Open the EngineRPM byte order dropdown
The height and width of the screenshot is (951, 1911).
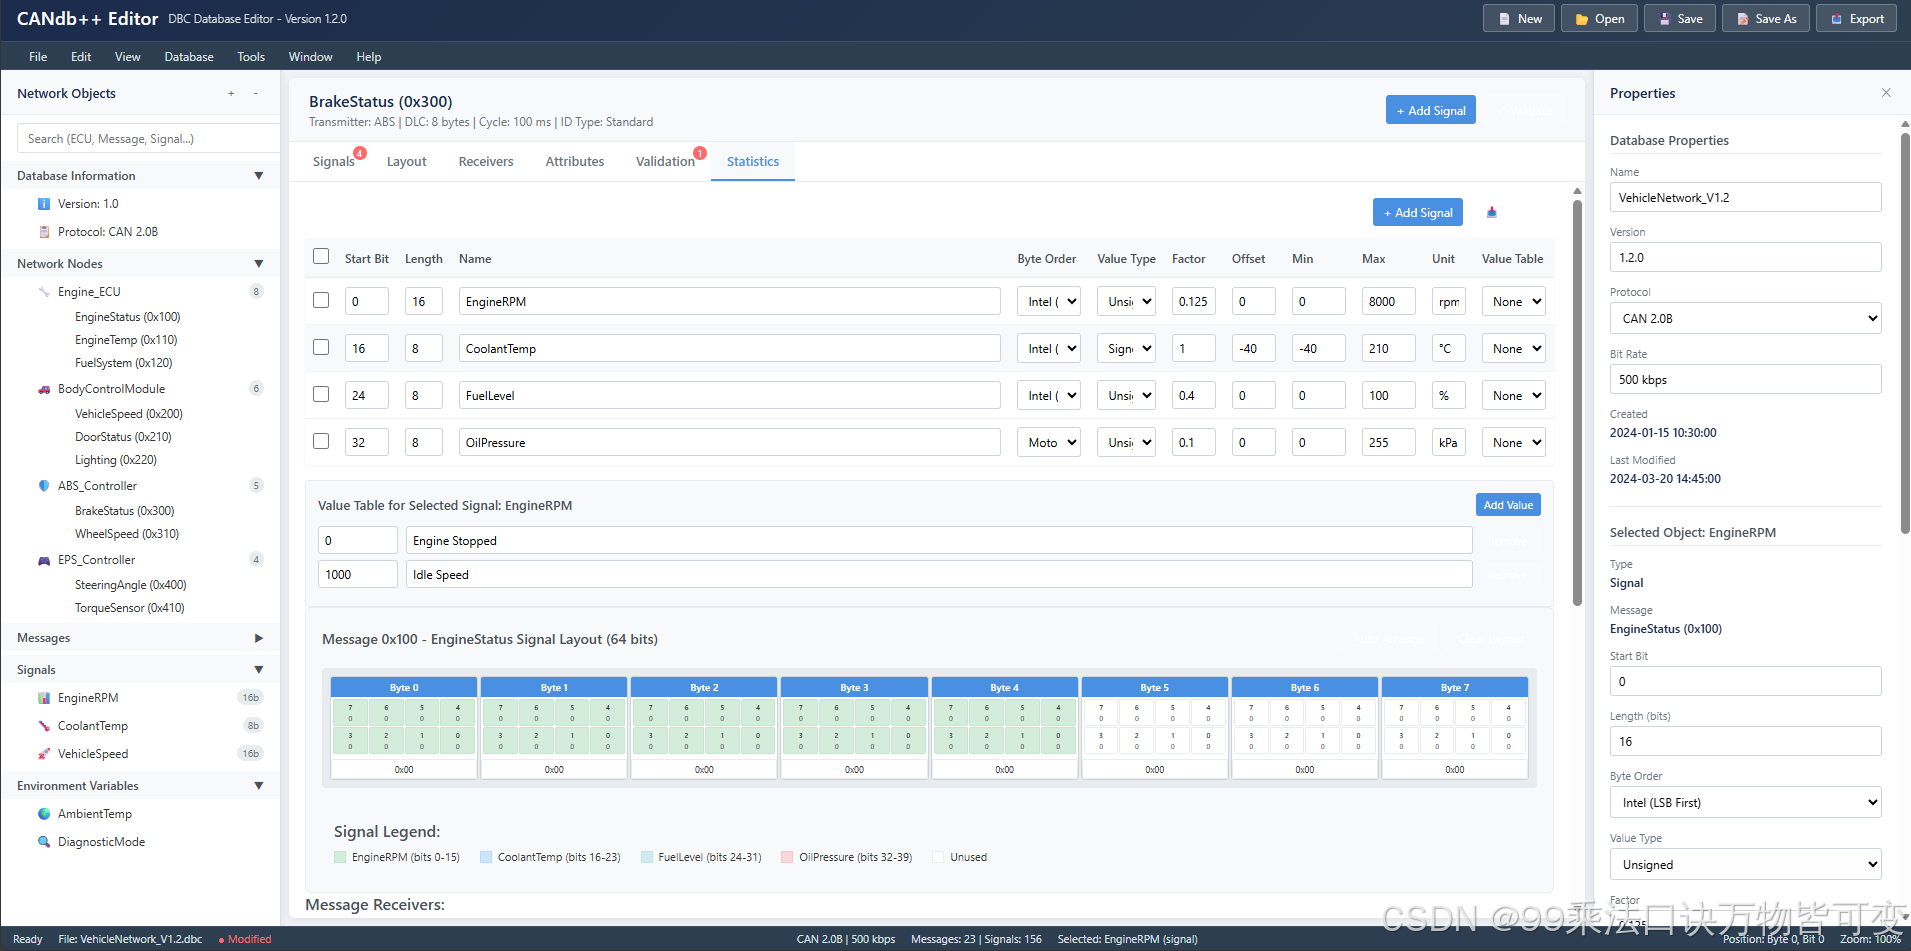click(x=1049, y=302)
